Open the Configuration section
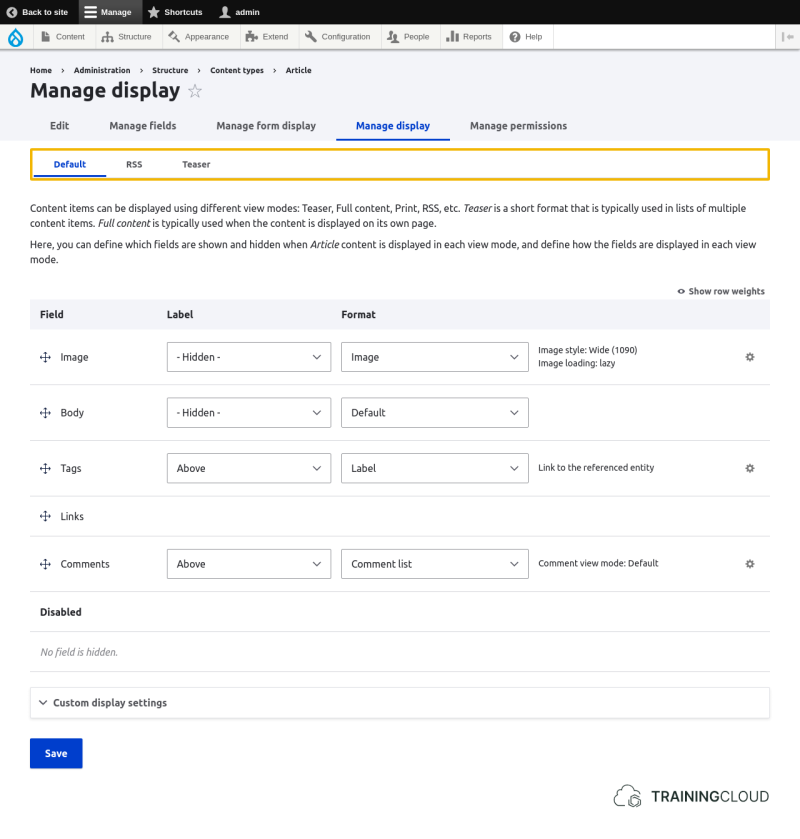The height and width of the screenshot is (839, 800). pos(338,37)
